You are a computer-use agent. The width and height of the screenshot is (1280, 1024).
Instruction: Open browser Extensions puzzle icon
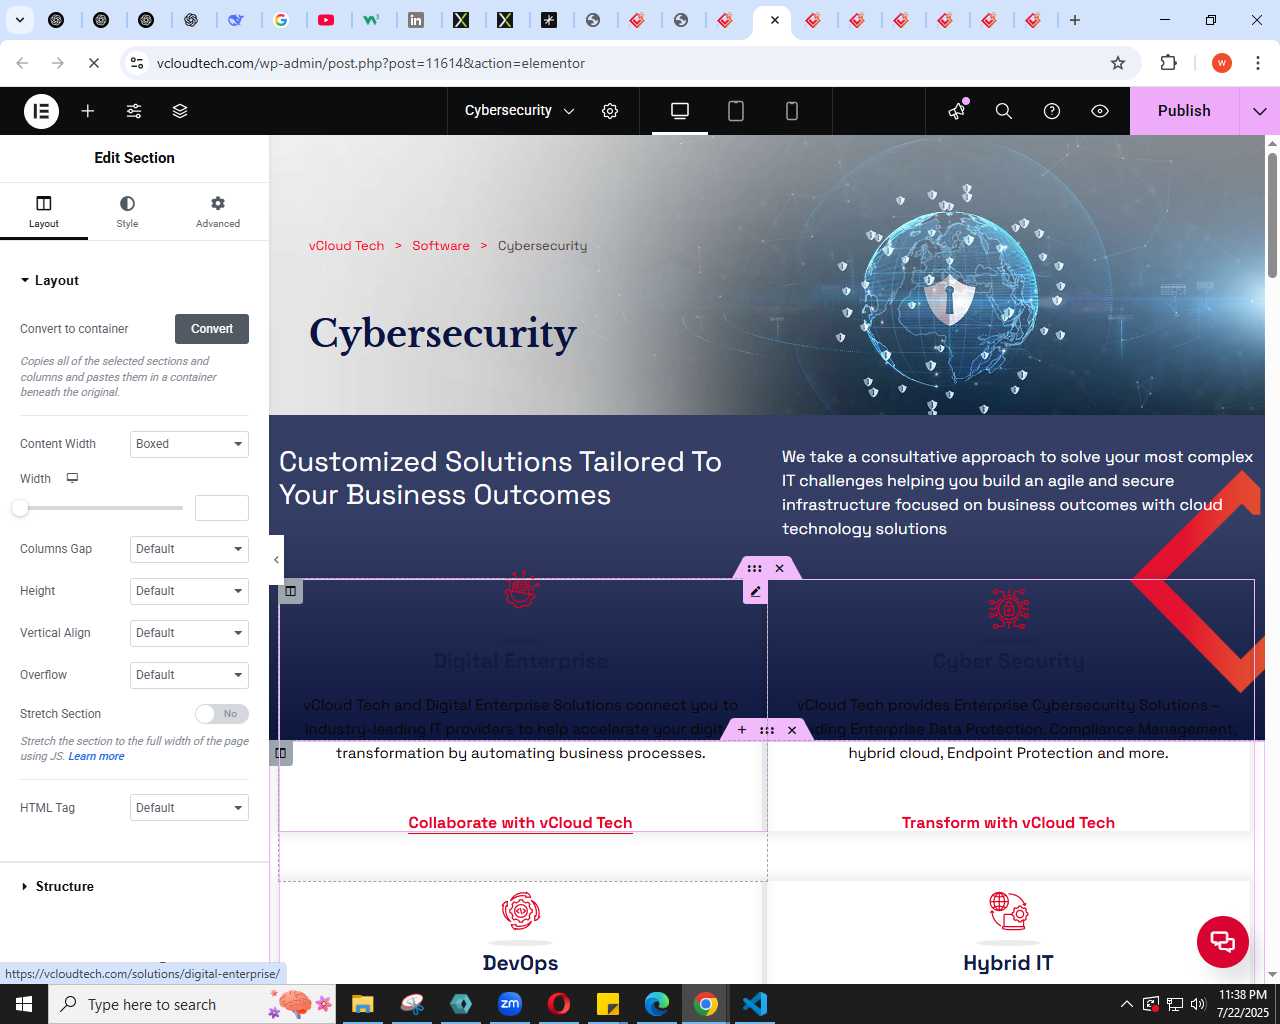pos(1168,63)
